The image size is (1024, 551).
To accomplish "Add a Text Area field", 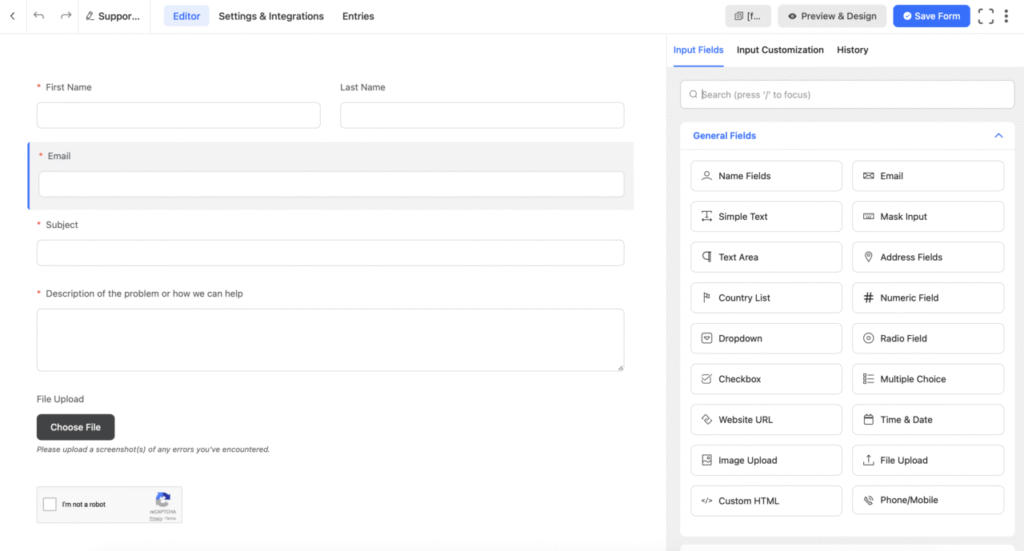I will pos(766,257).
